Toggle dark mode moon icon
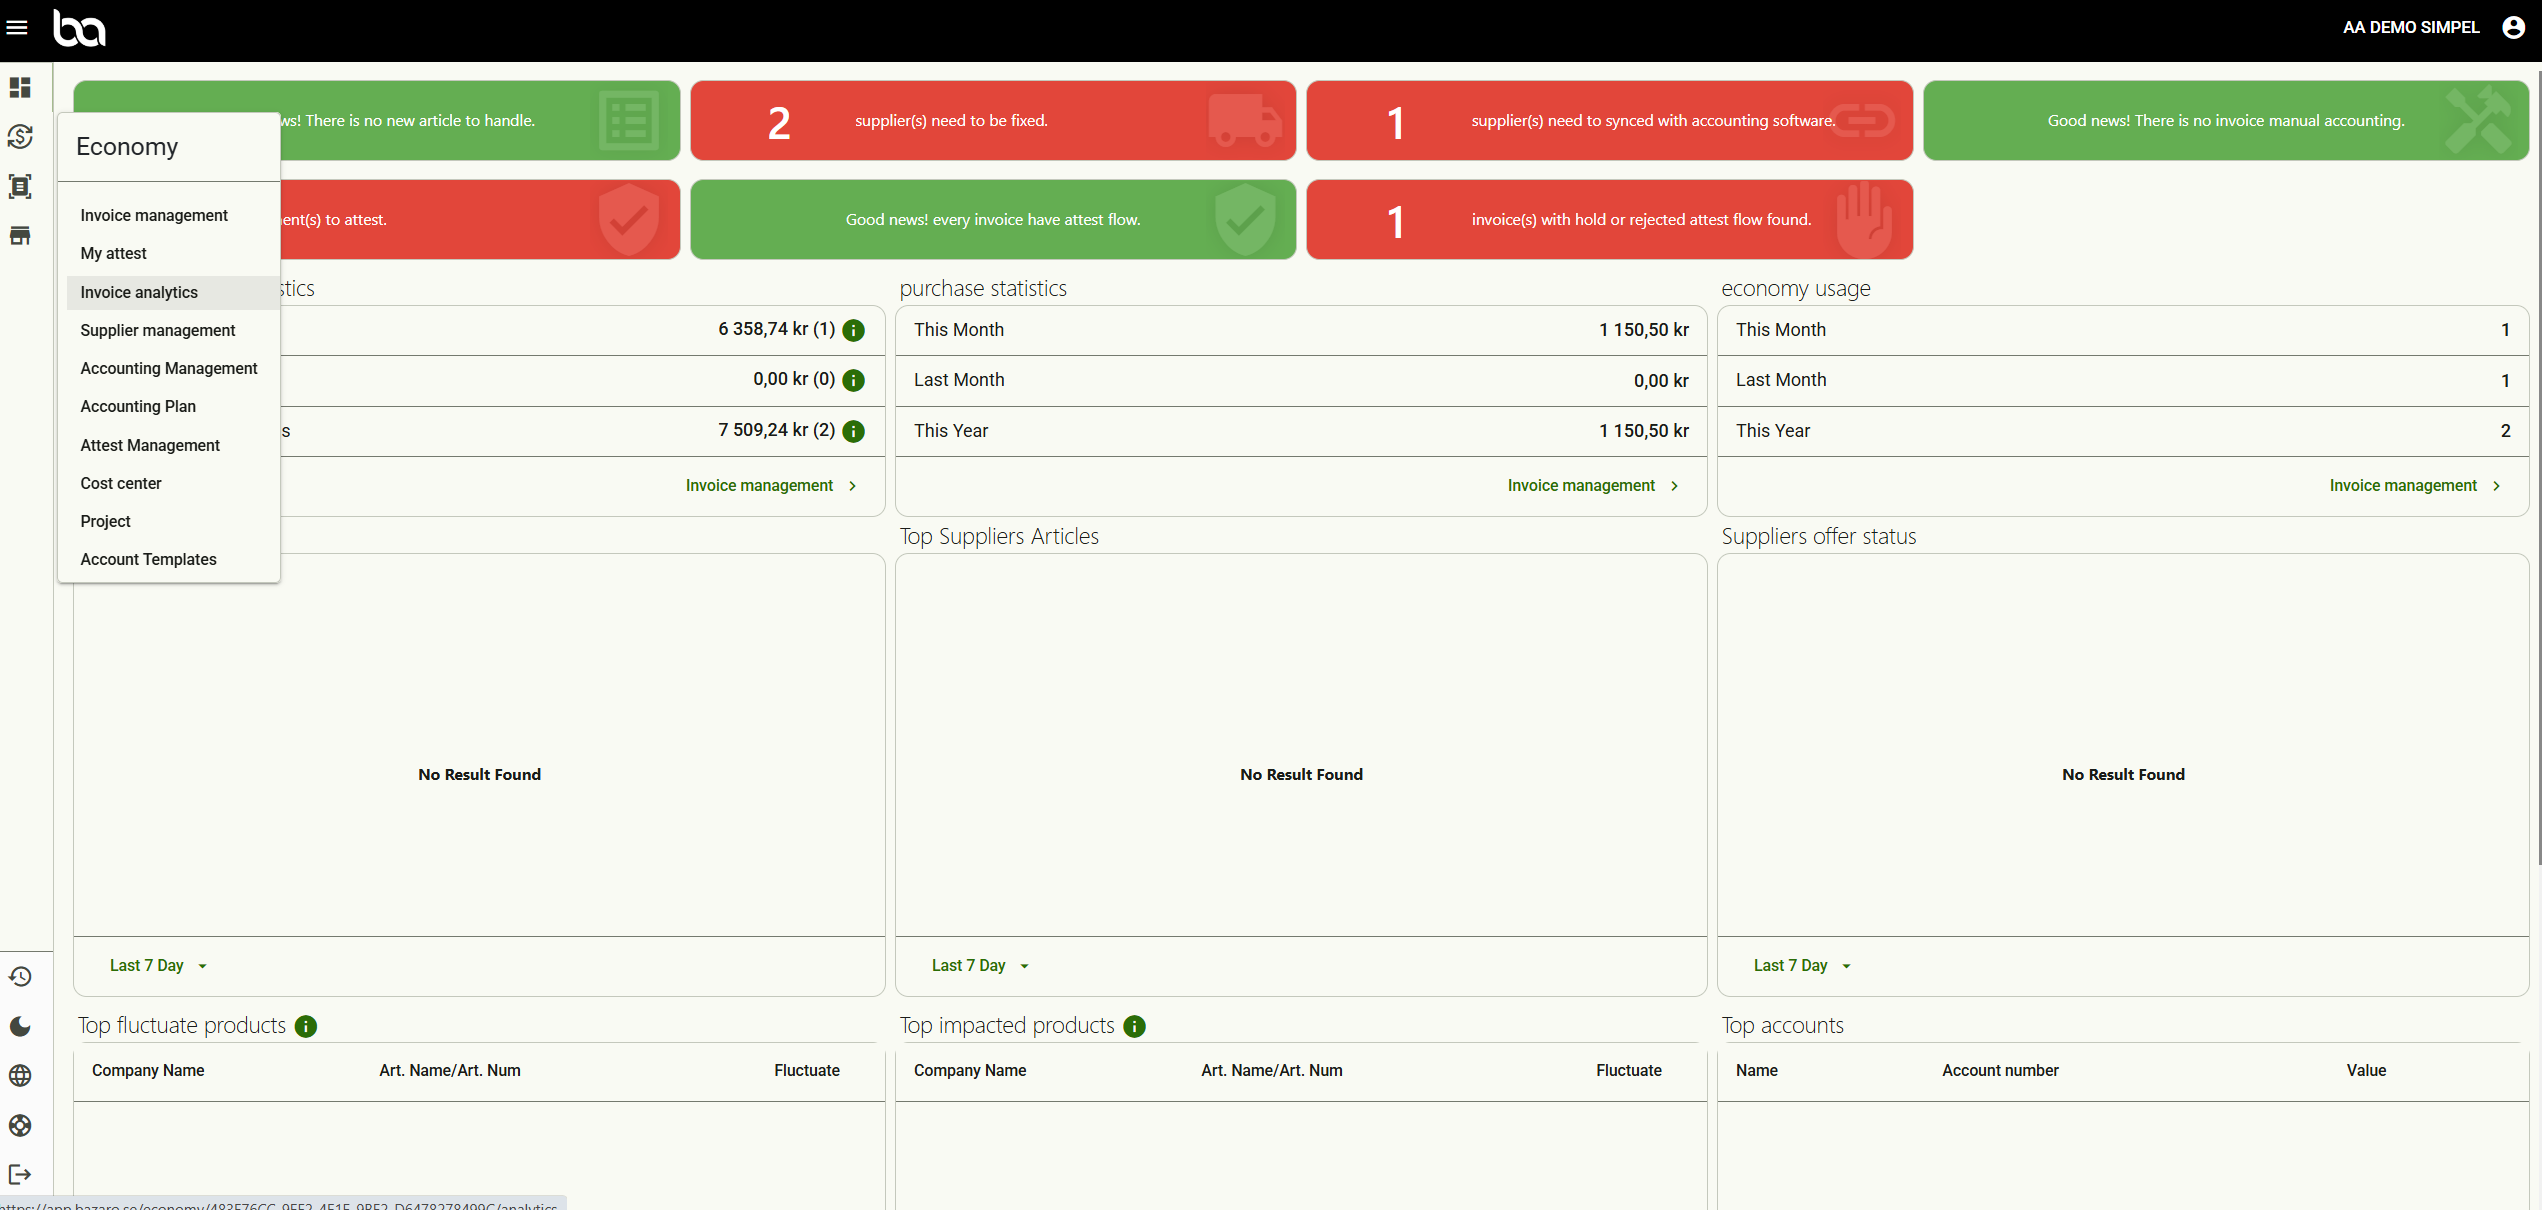Viewport: 2542px width, 1210px height. pos(20,1027)
